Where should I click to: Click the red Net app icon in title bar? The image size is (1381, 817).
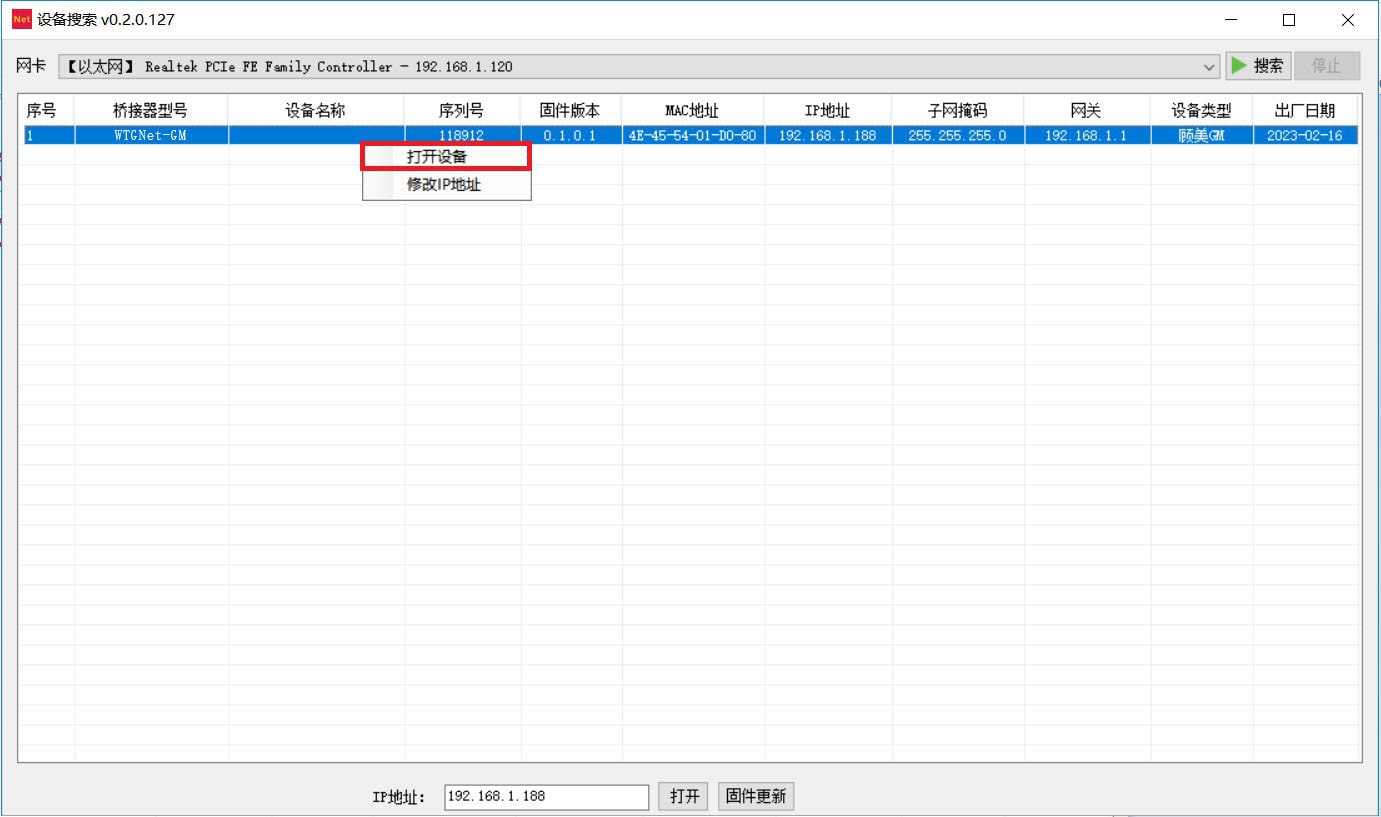click(x=21, y=20)
